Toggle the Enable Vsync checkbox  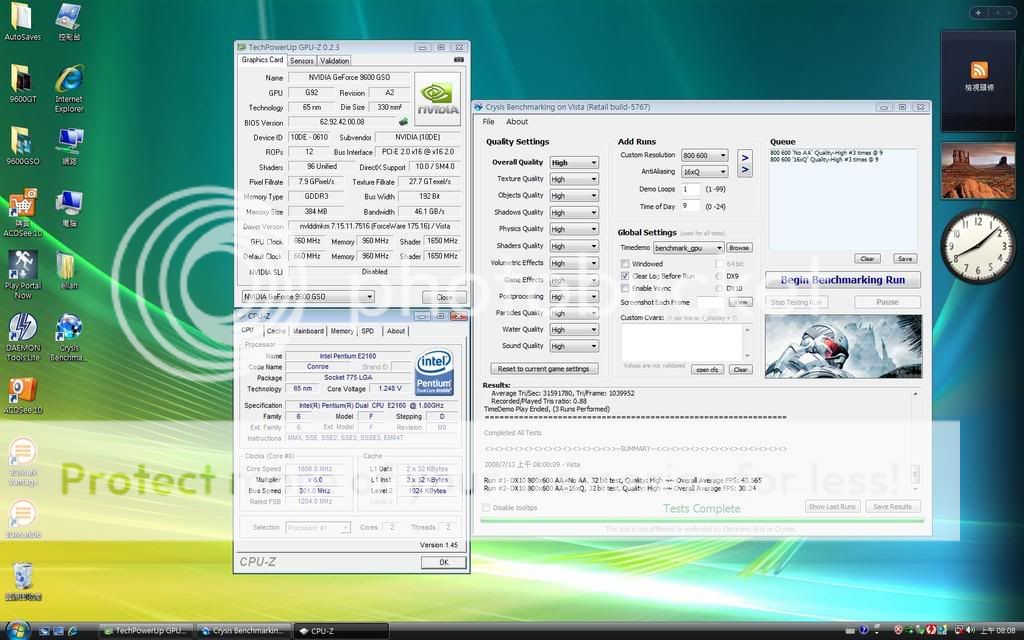[625, 288]
